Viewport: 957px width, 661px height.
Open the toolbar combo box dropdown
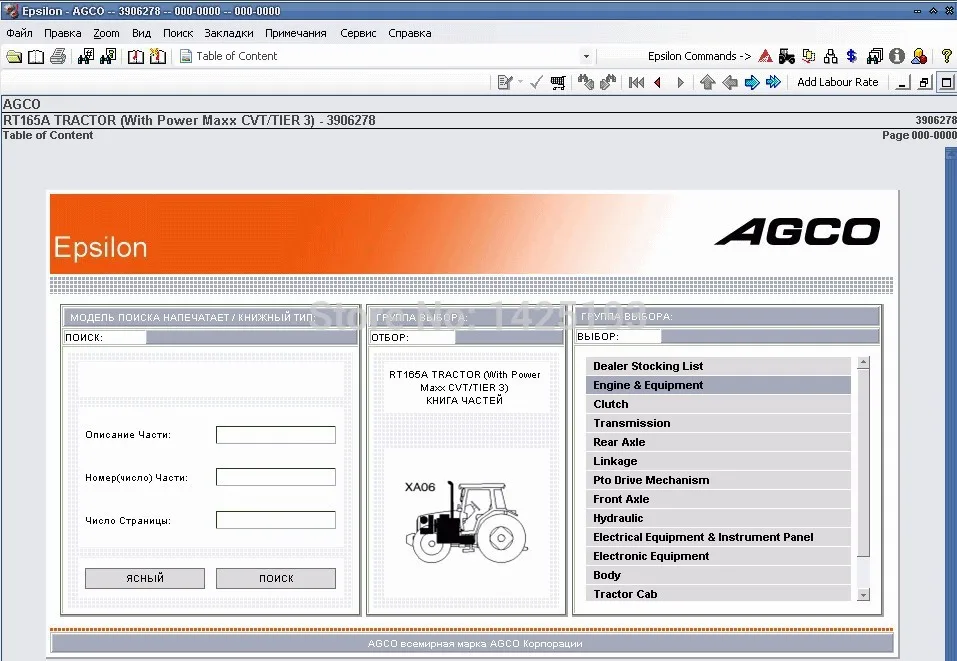(x=586, y=55)
